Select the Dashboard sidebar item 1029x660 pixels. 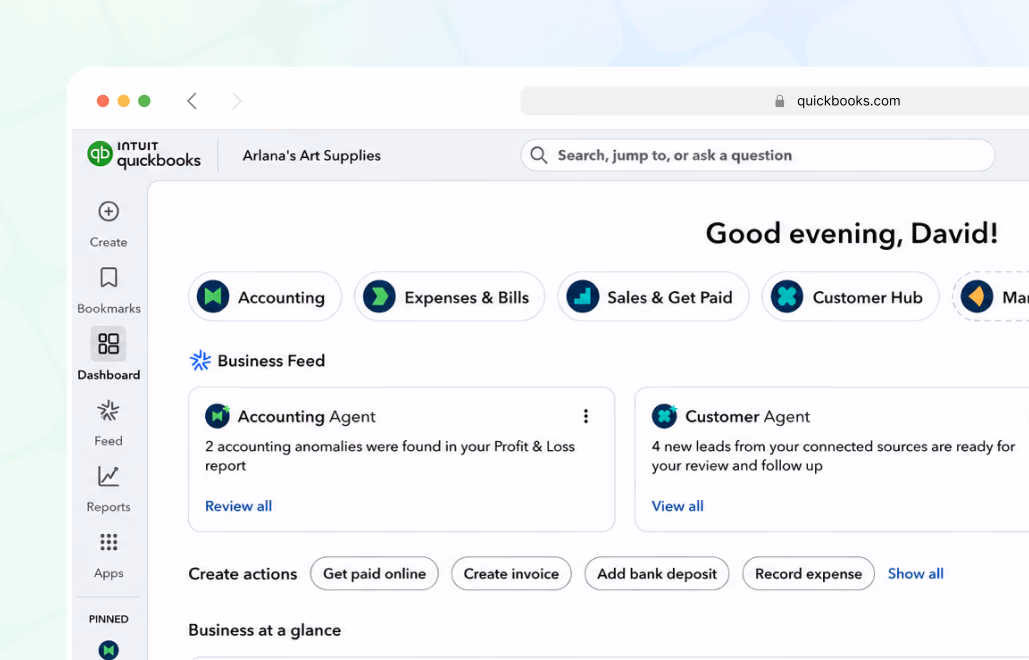tap(108, 355)
